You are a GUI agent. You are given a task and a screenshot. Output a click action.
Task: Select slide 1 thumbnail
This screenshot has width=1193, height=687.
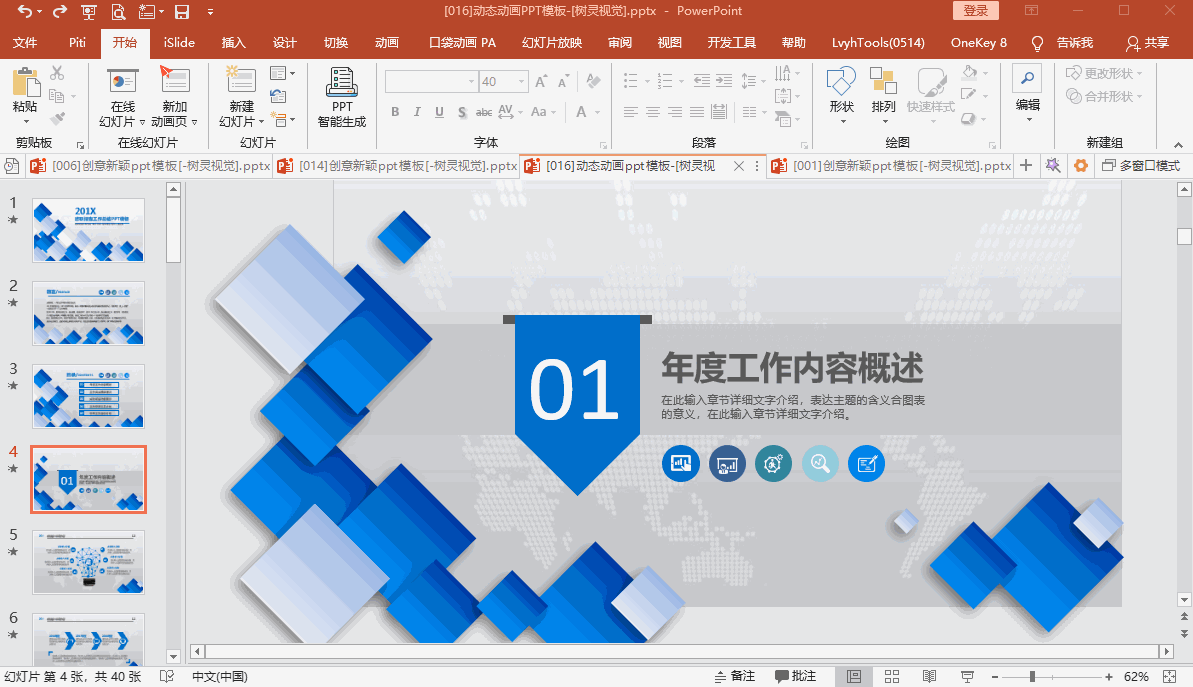(88, 230)
